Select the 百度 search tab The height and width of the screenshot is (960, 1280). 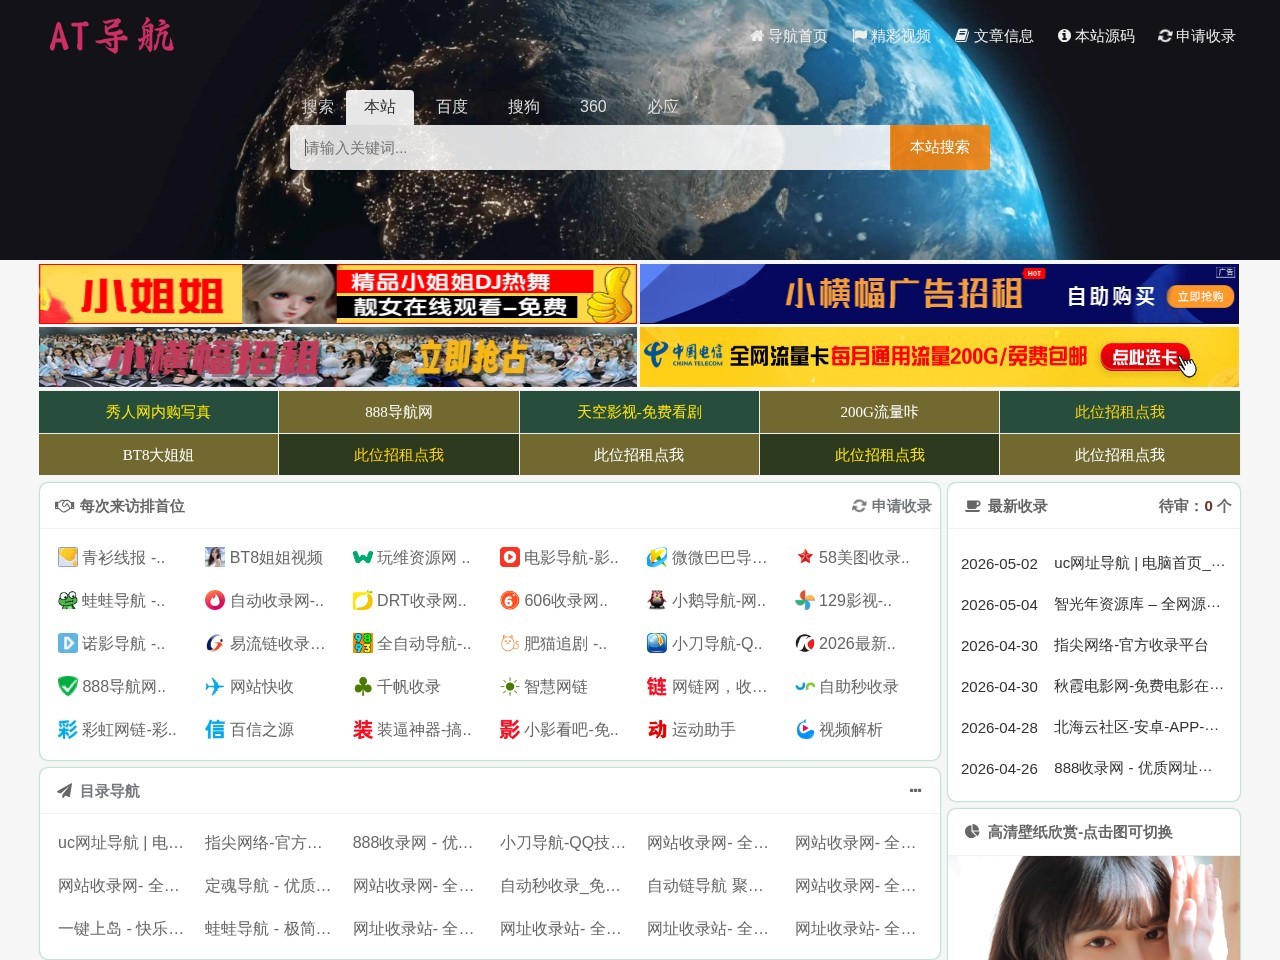coord(452,107)
